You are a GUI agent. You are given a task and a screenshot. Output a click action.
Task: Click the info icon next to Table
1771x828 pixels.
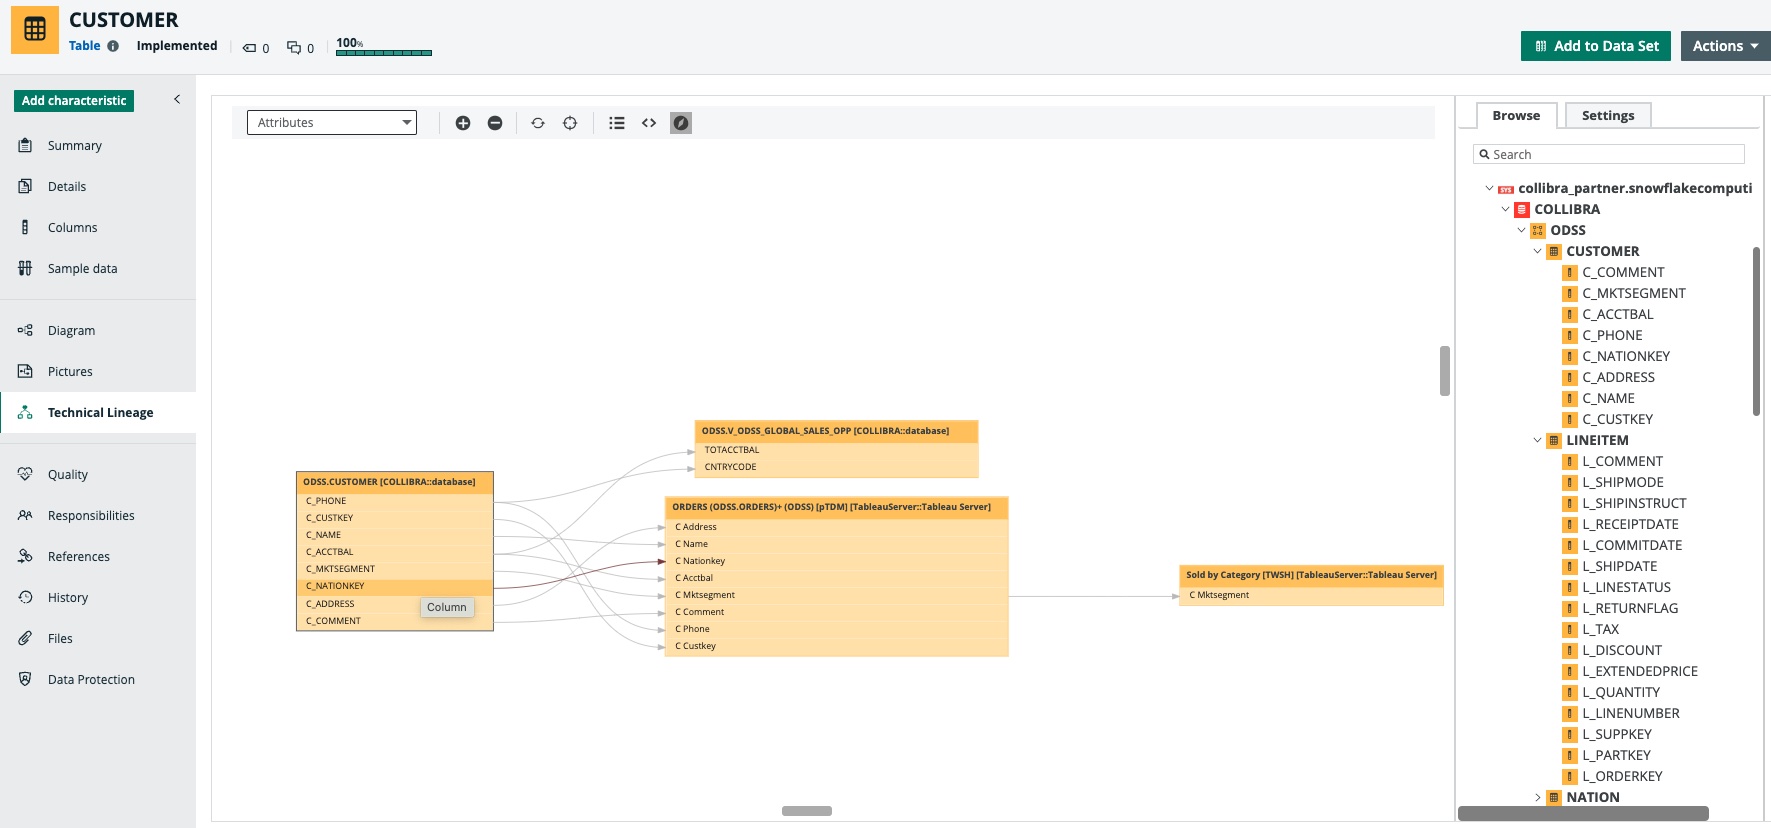(113, 46)
